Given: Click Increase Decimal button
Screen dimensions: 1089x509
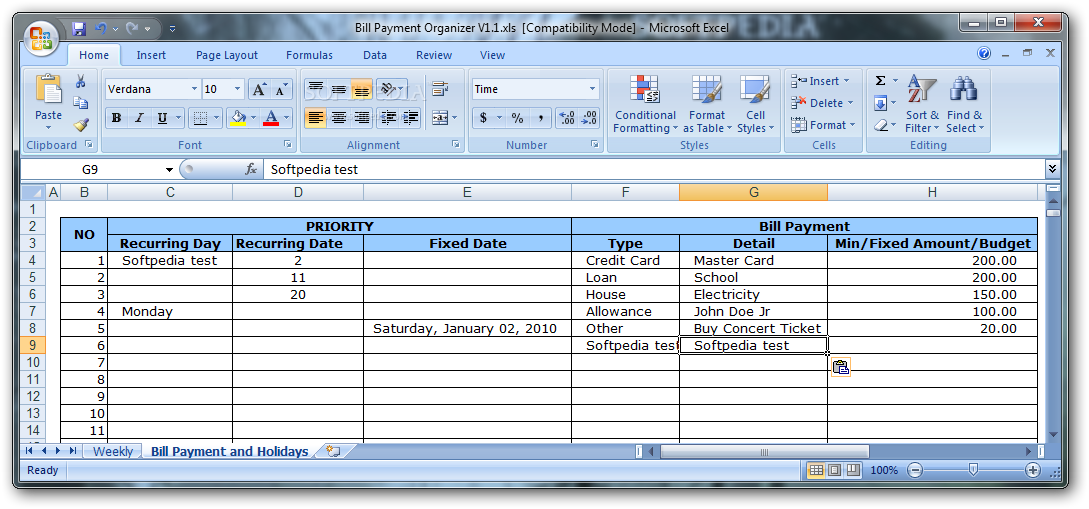Looking at the screenshot, I should click(567, 118).
